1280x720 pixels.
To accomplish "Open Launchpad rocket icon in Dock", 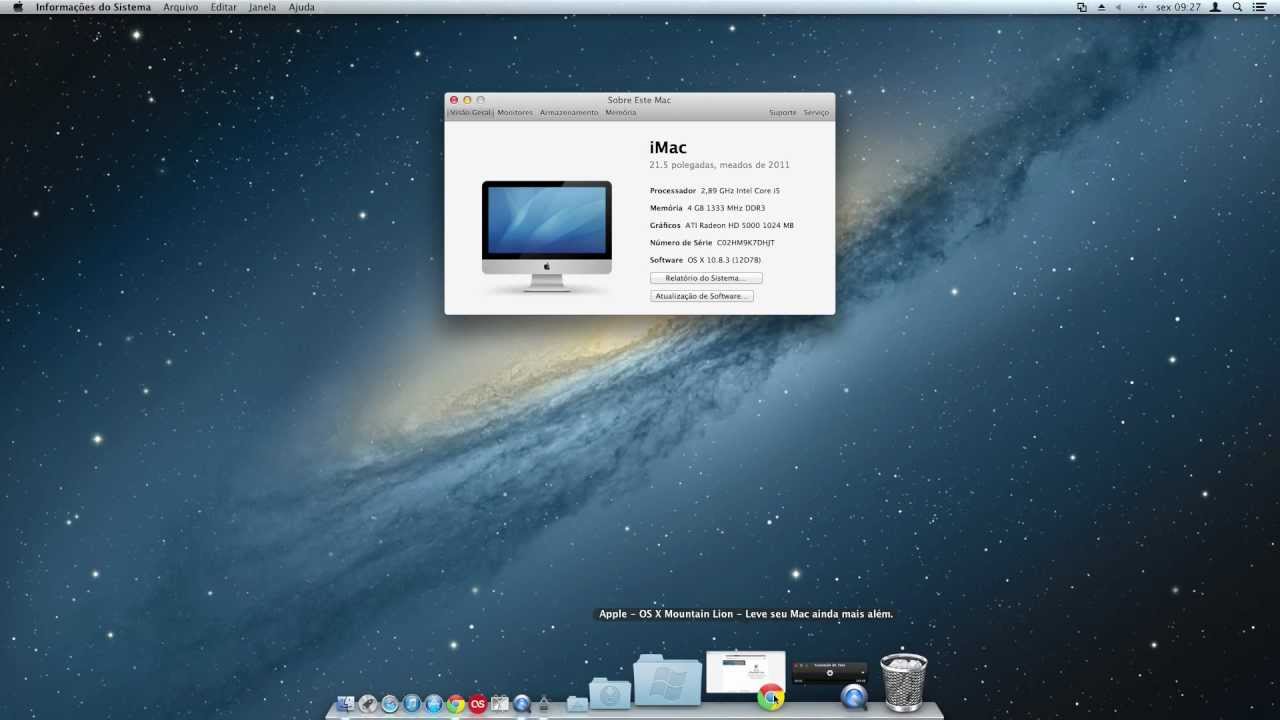I will pos(368,704).
